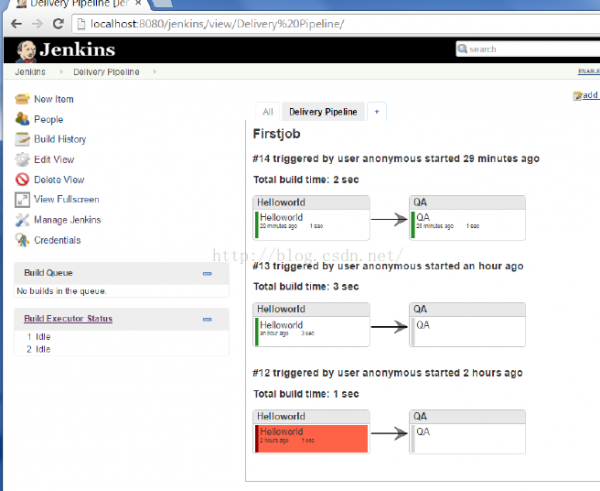Open the Credentials link
This screenshot has height=491, width=600.
tap(57, 240)
